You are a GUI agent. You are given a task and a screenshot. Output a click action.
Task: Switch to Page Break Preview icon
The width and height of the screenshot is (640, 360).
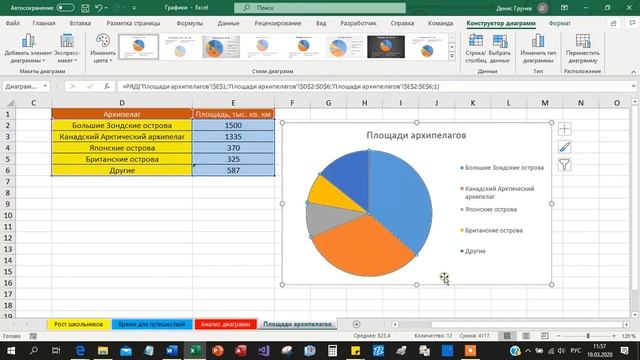point(544,336)
